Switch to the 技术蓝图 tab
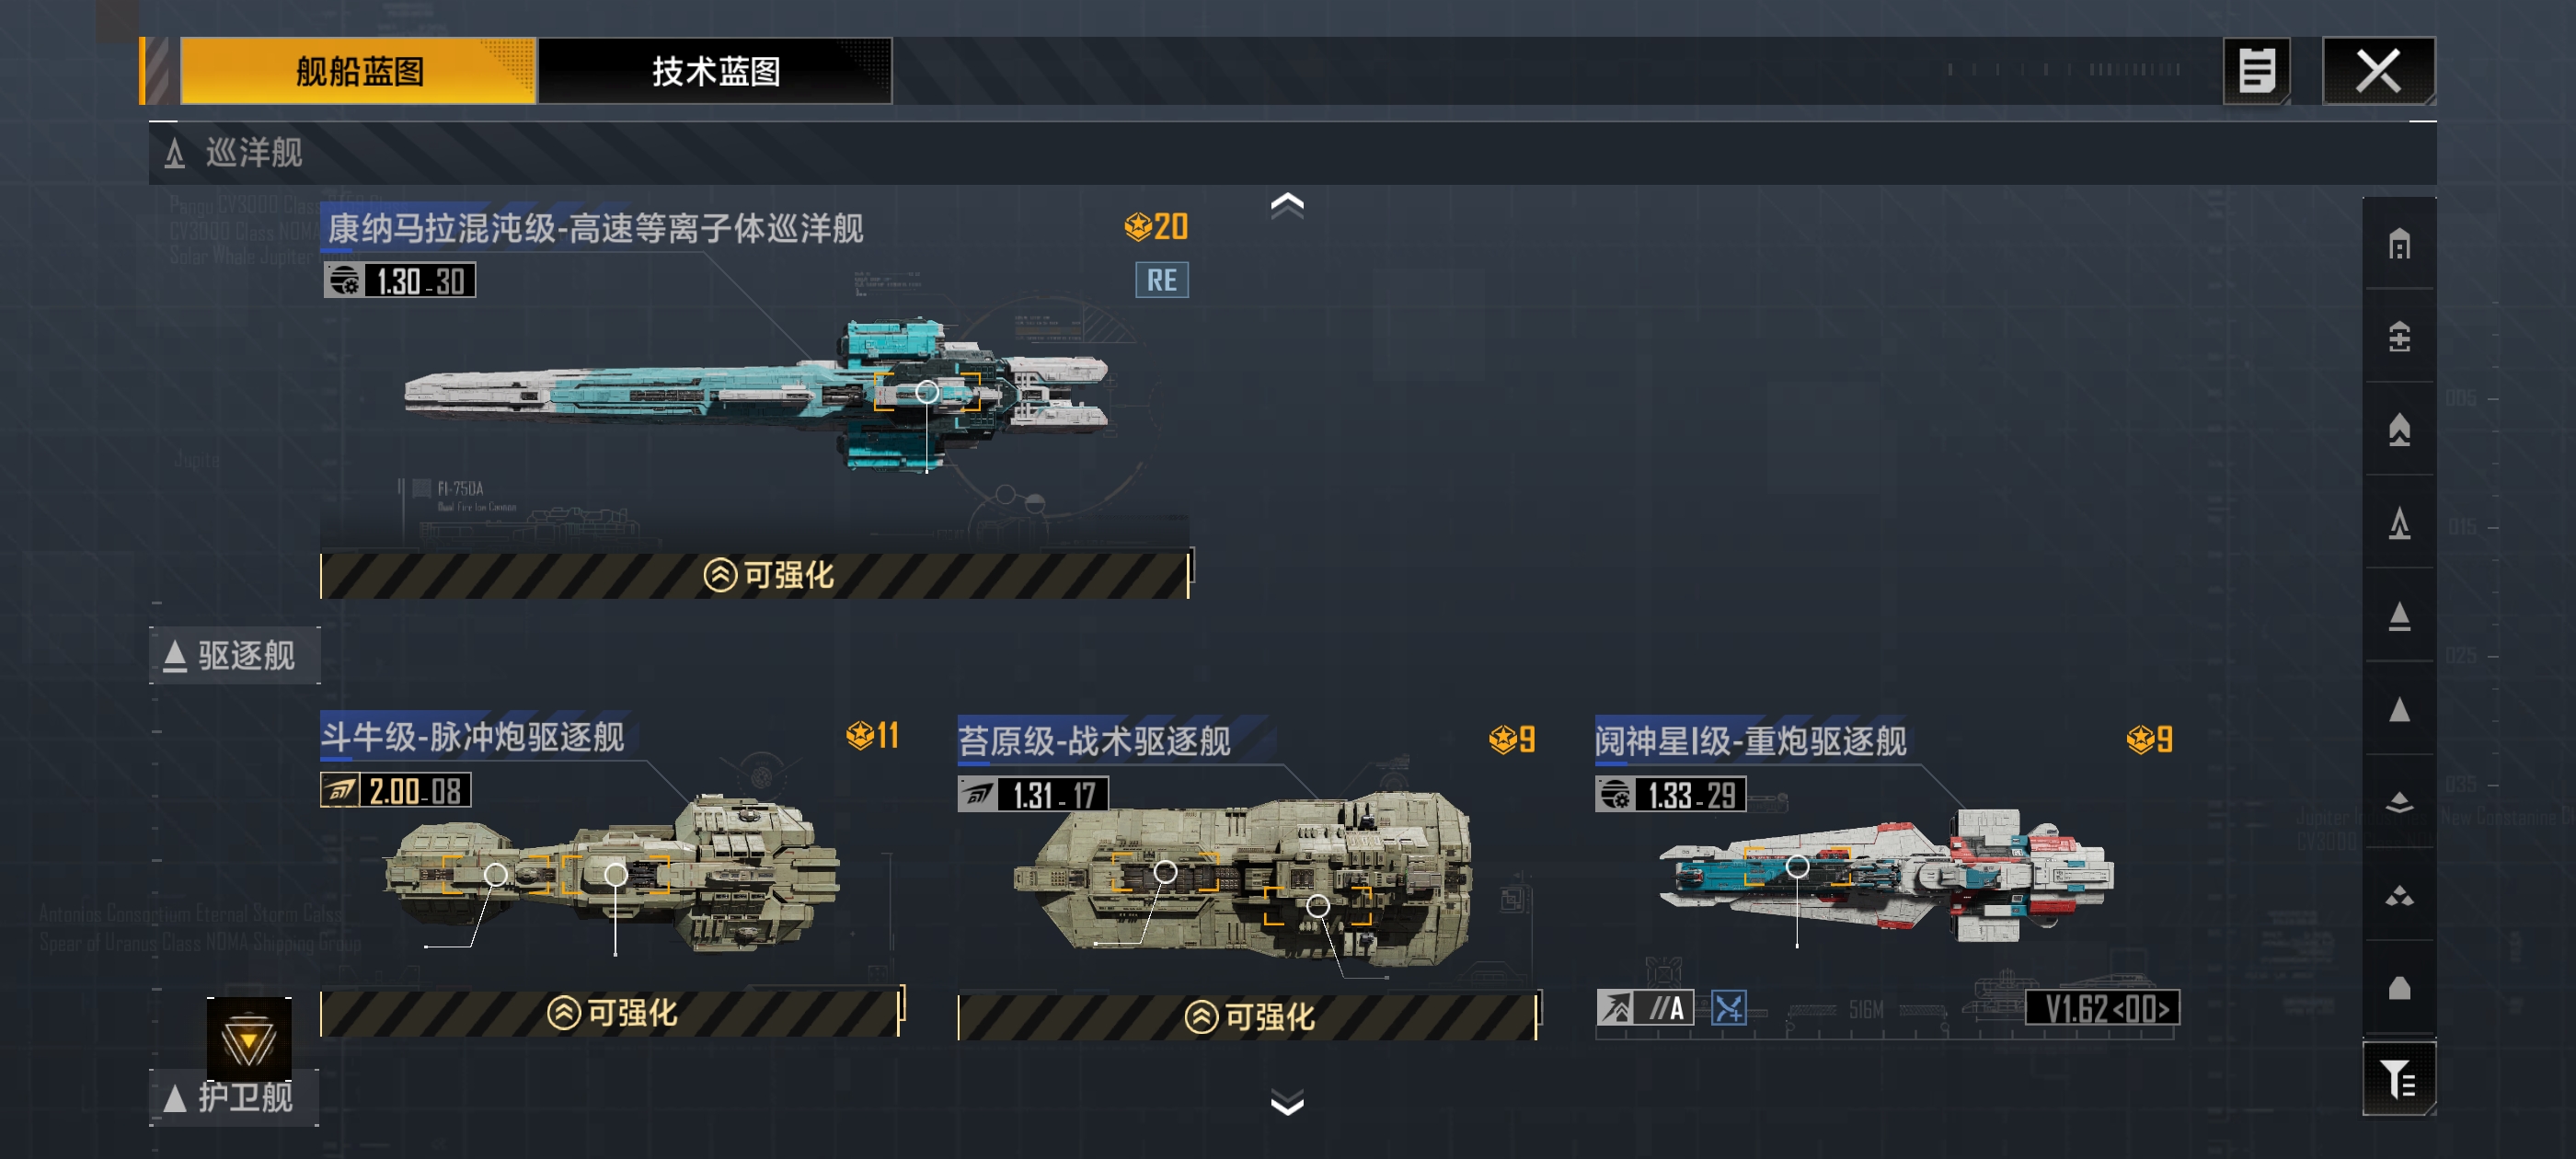Screen dimensions: 2576x1159 tap(716, 71)
